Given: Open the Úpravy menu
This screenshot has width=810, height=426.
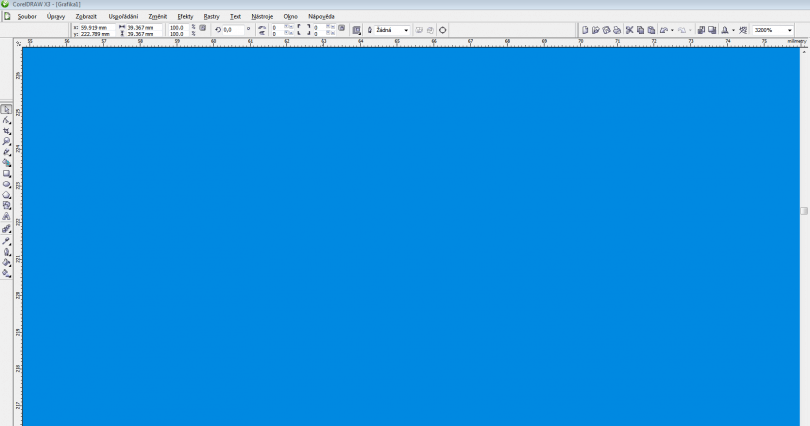Looking at the screenshot, I should 56,17.
